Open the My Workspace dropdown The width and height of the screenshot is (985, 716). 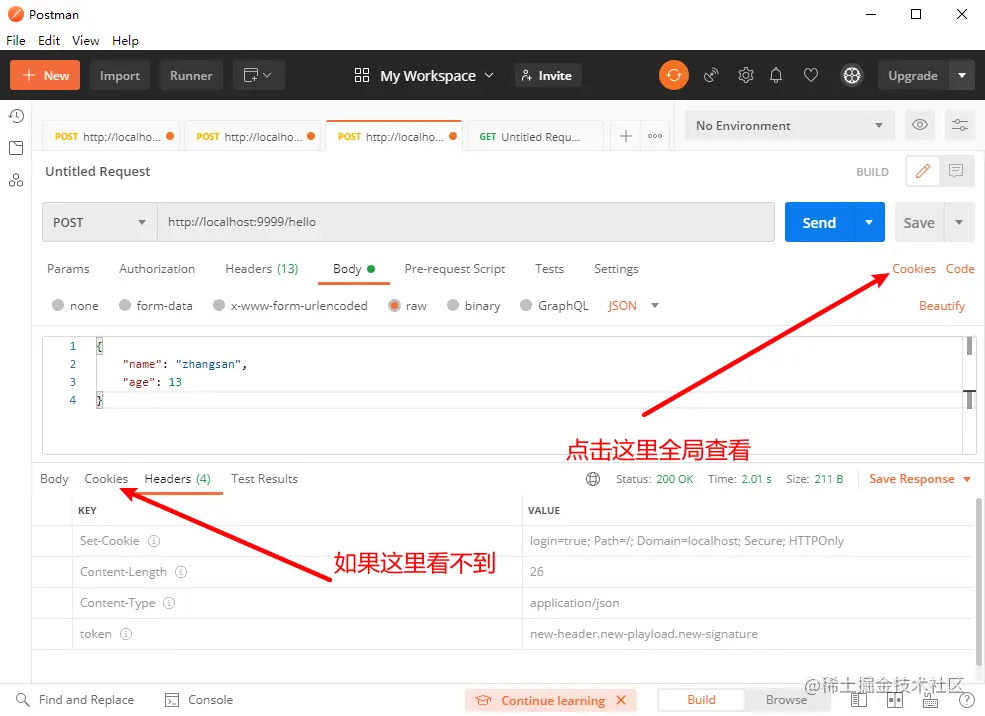425,75
